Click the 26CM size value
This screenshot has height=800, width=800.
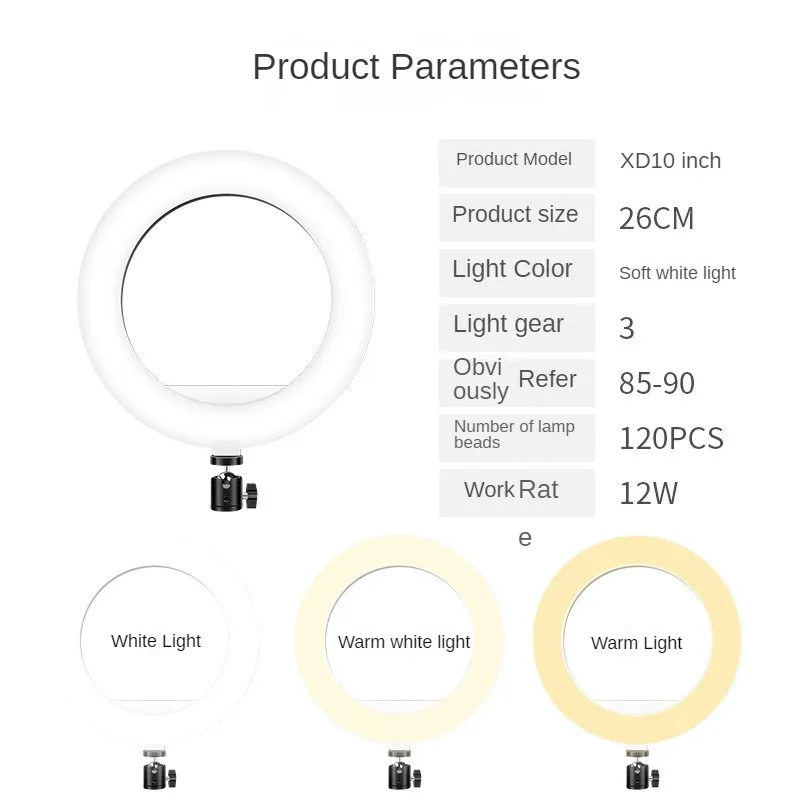tap(656, 218)
